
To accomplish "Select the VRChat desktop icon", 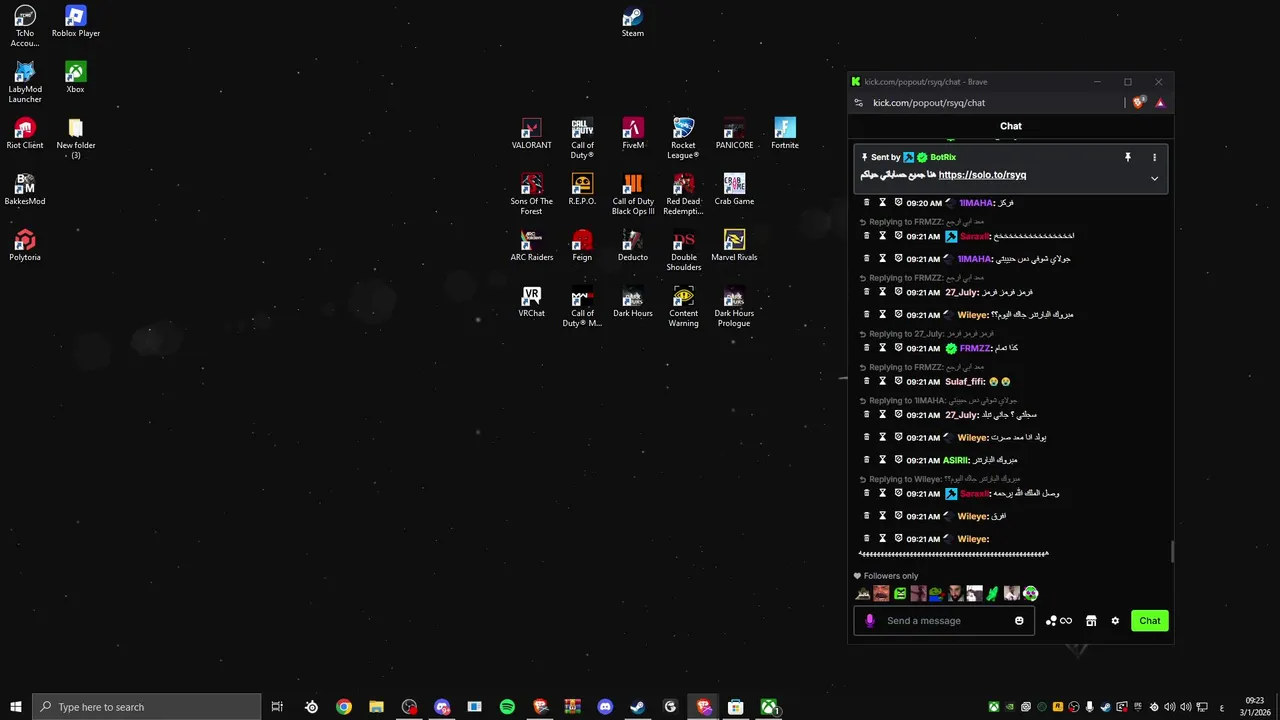I will tap(531, 302).
